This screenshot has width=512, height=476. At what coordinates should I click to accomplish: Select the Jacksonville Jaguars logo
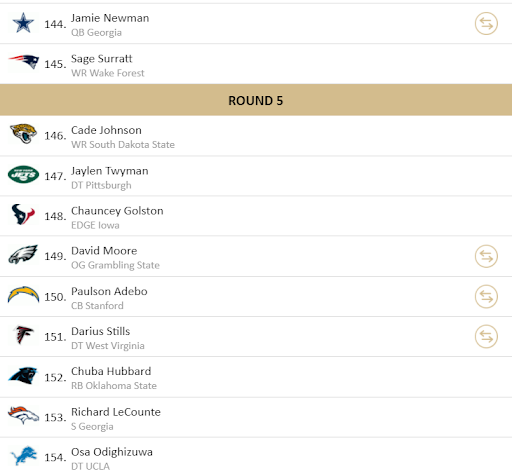[23, 134]
